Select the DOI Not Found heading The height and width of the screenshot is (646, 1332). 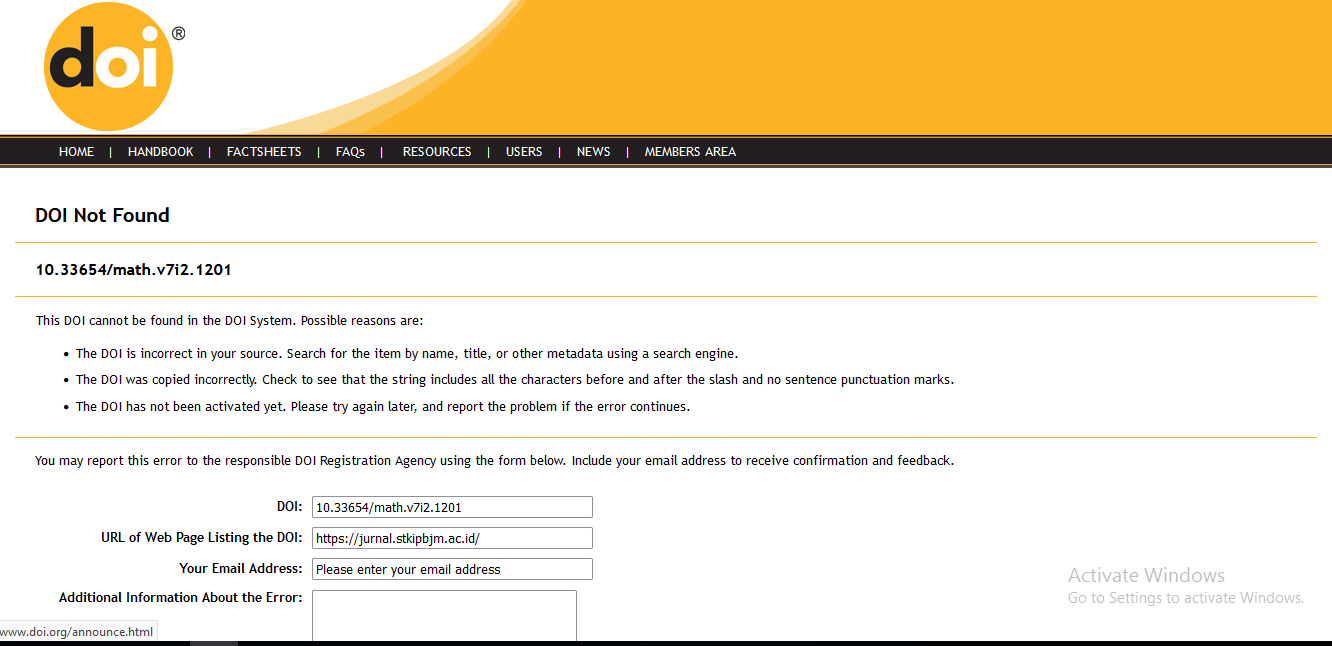pos(102,215)
